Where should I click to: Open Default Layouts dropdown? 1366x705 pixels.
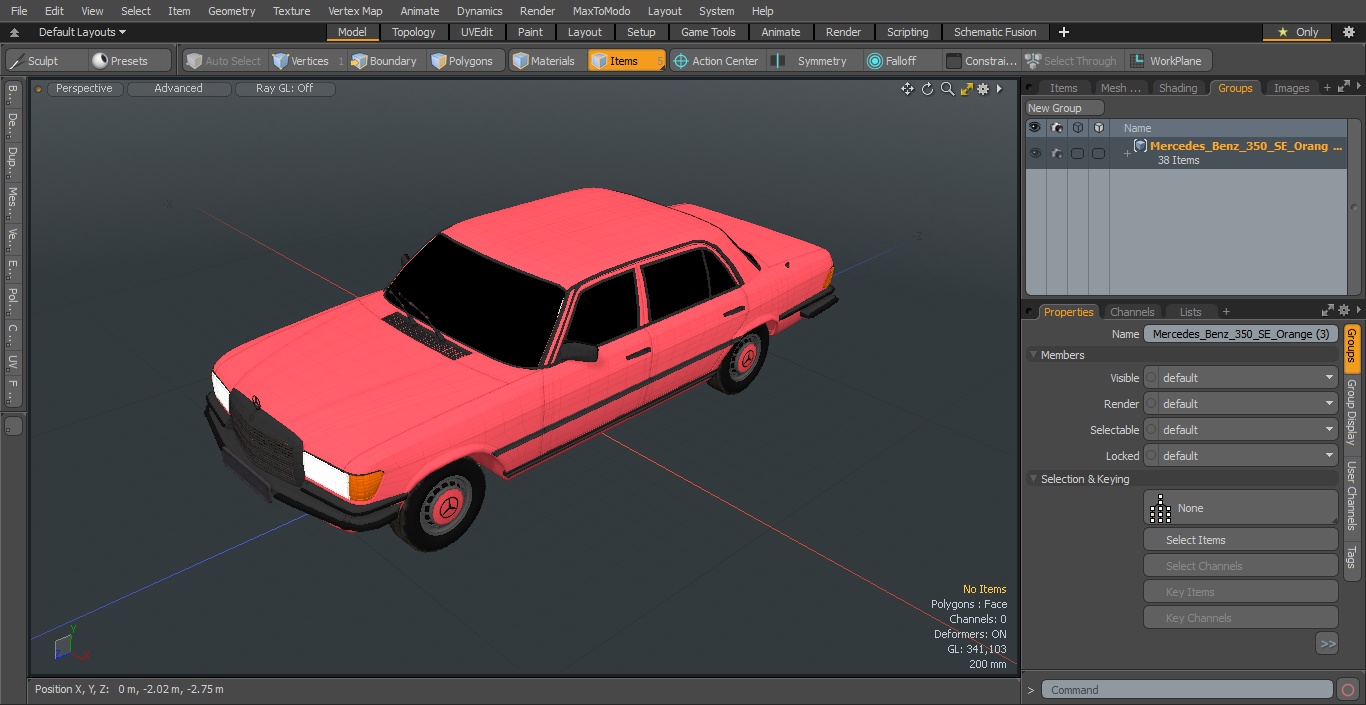click(x=82, y=32)
